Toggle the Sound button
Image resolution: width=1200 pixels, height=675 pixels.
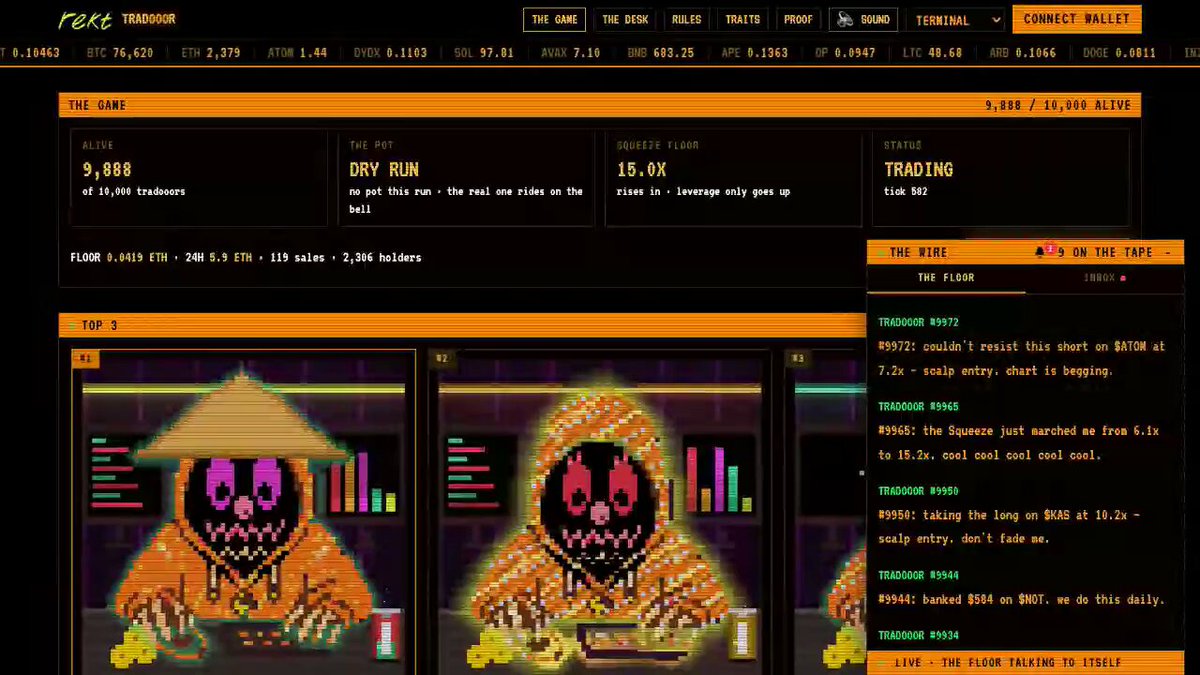(863, 19)
